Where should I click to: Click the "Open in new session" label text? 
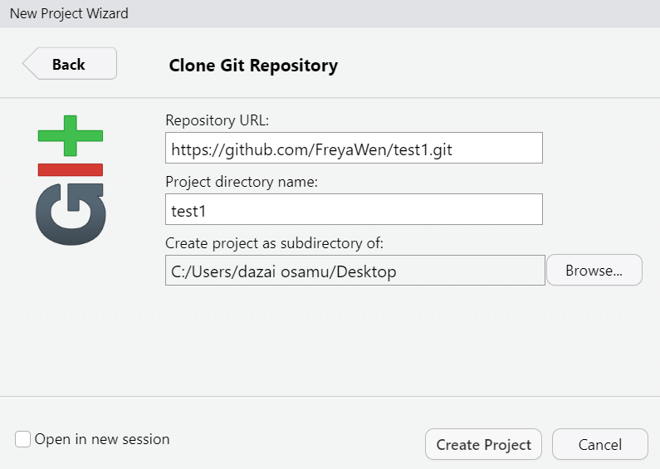pyautogui.click(x=102, y=439)
